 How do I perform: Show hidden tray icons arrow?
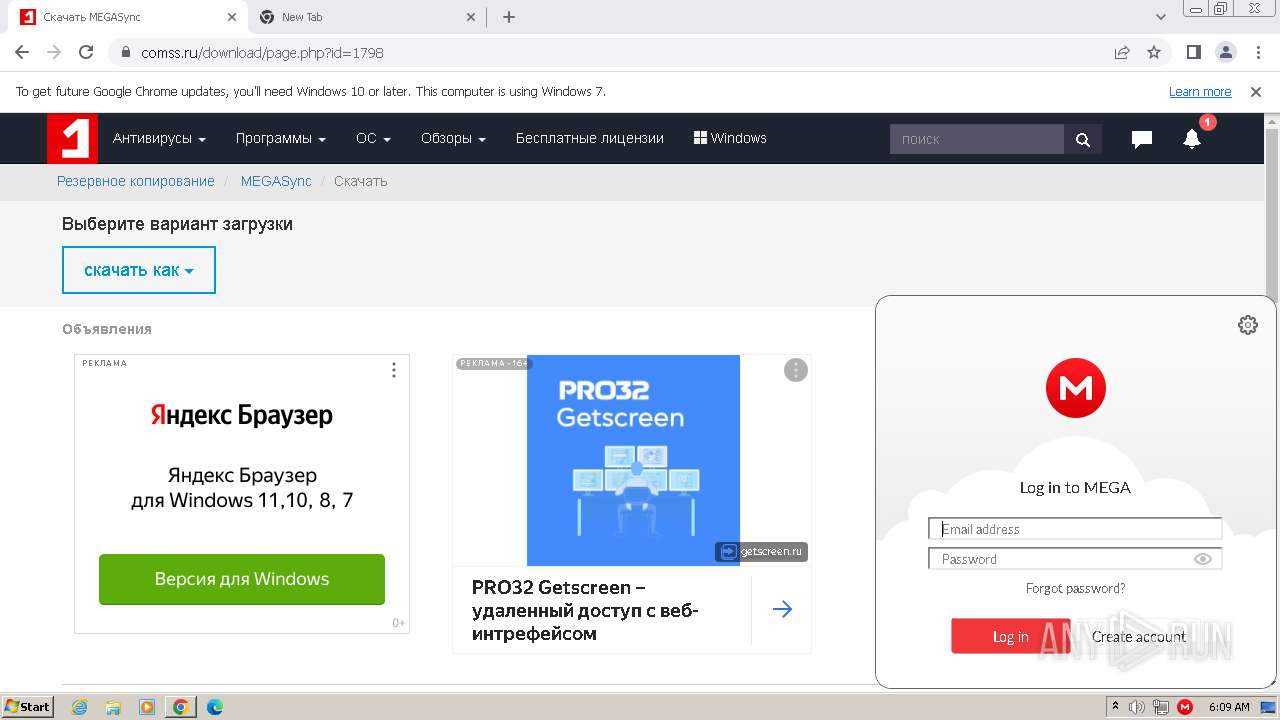(1115, 707)
